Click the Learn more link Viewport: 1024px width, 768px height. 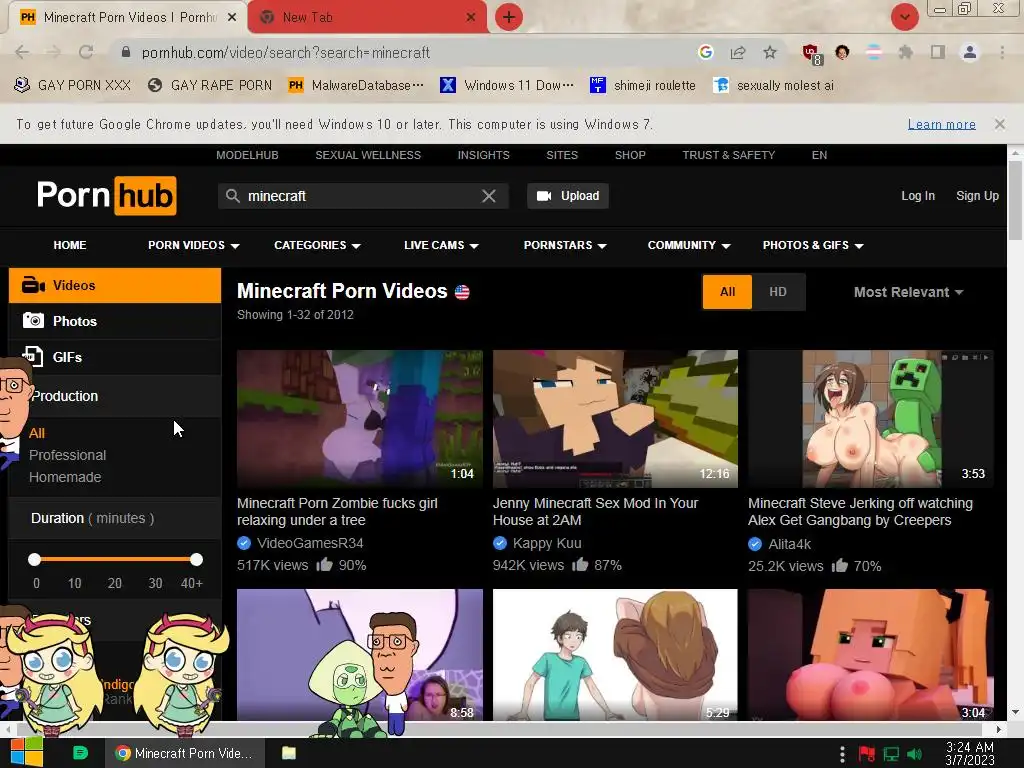(x=942, y=124)
